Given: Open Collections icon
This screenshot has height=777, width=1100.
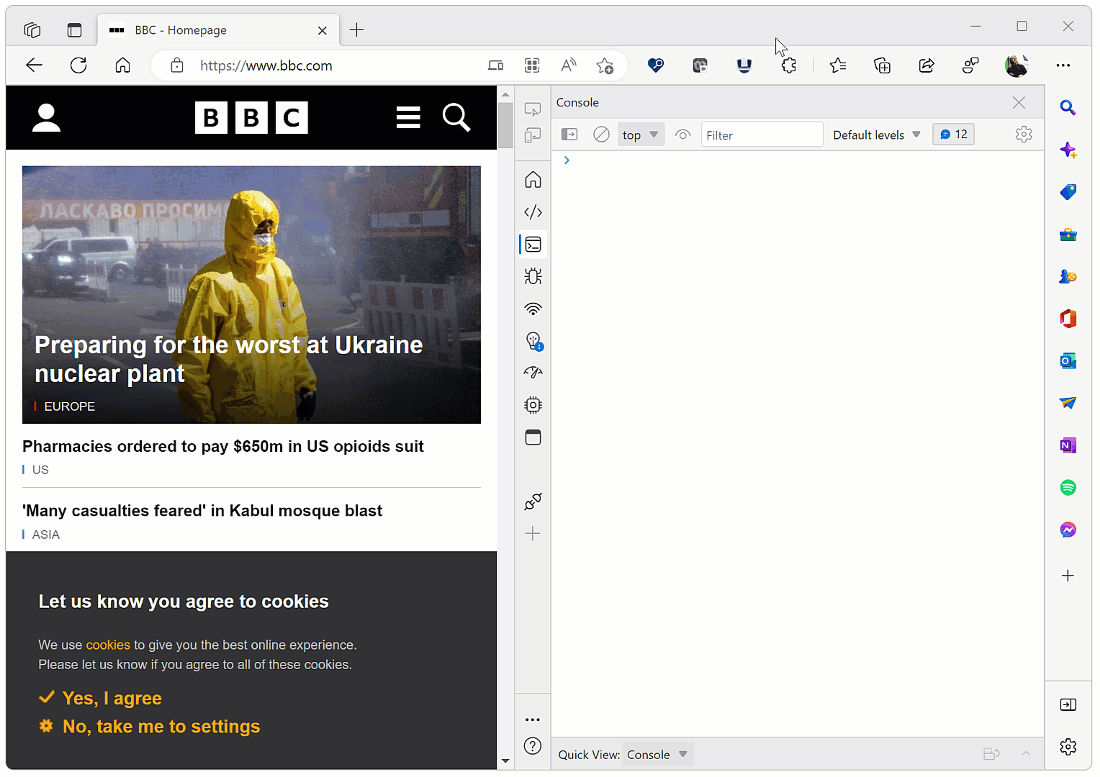Looking at the screenshot, I should tap(882, 65).
